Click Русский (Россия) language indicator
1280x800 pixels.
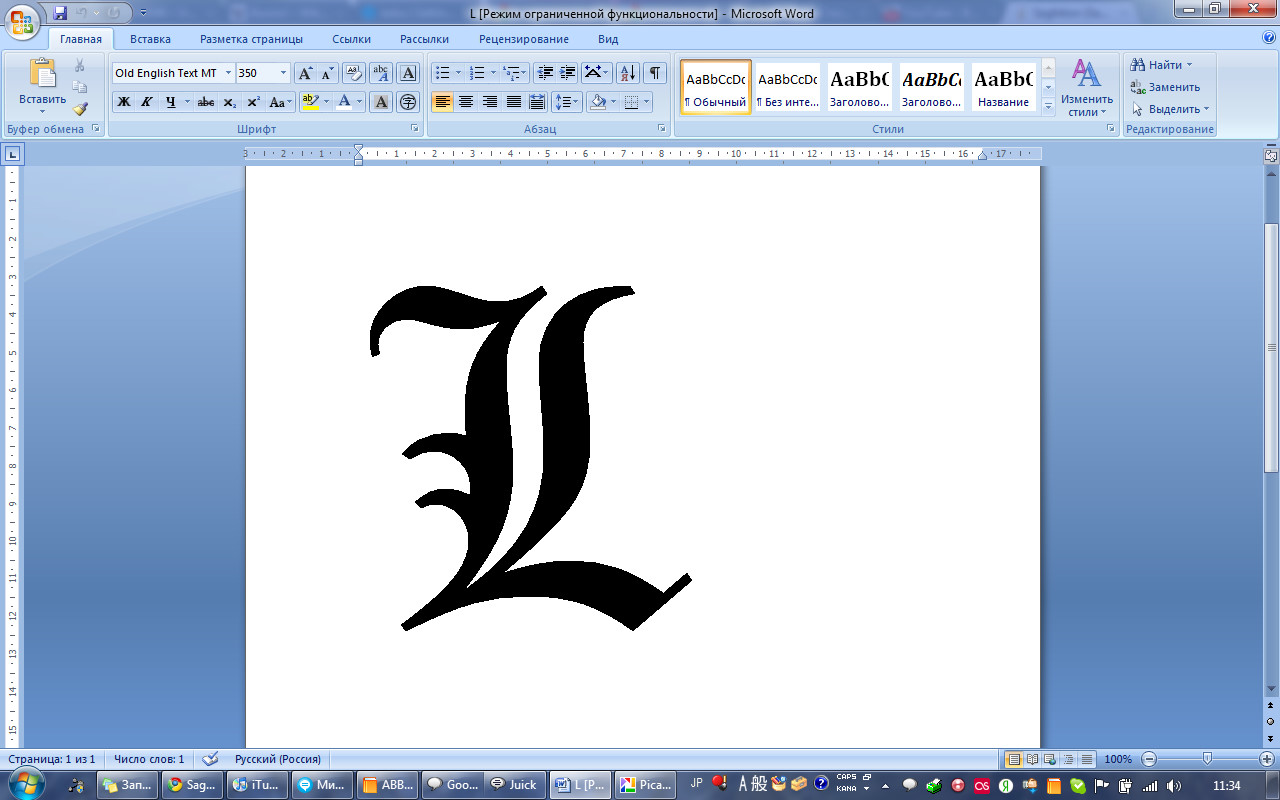tap(277, 759)
